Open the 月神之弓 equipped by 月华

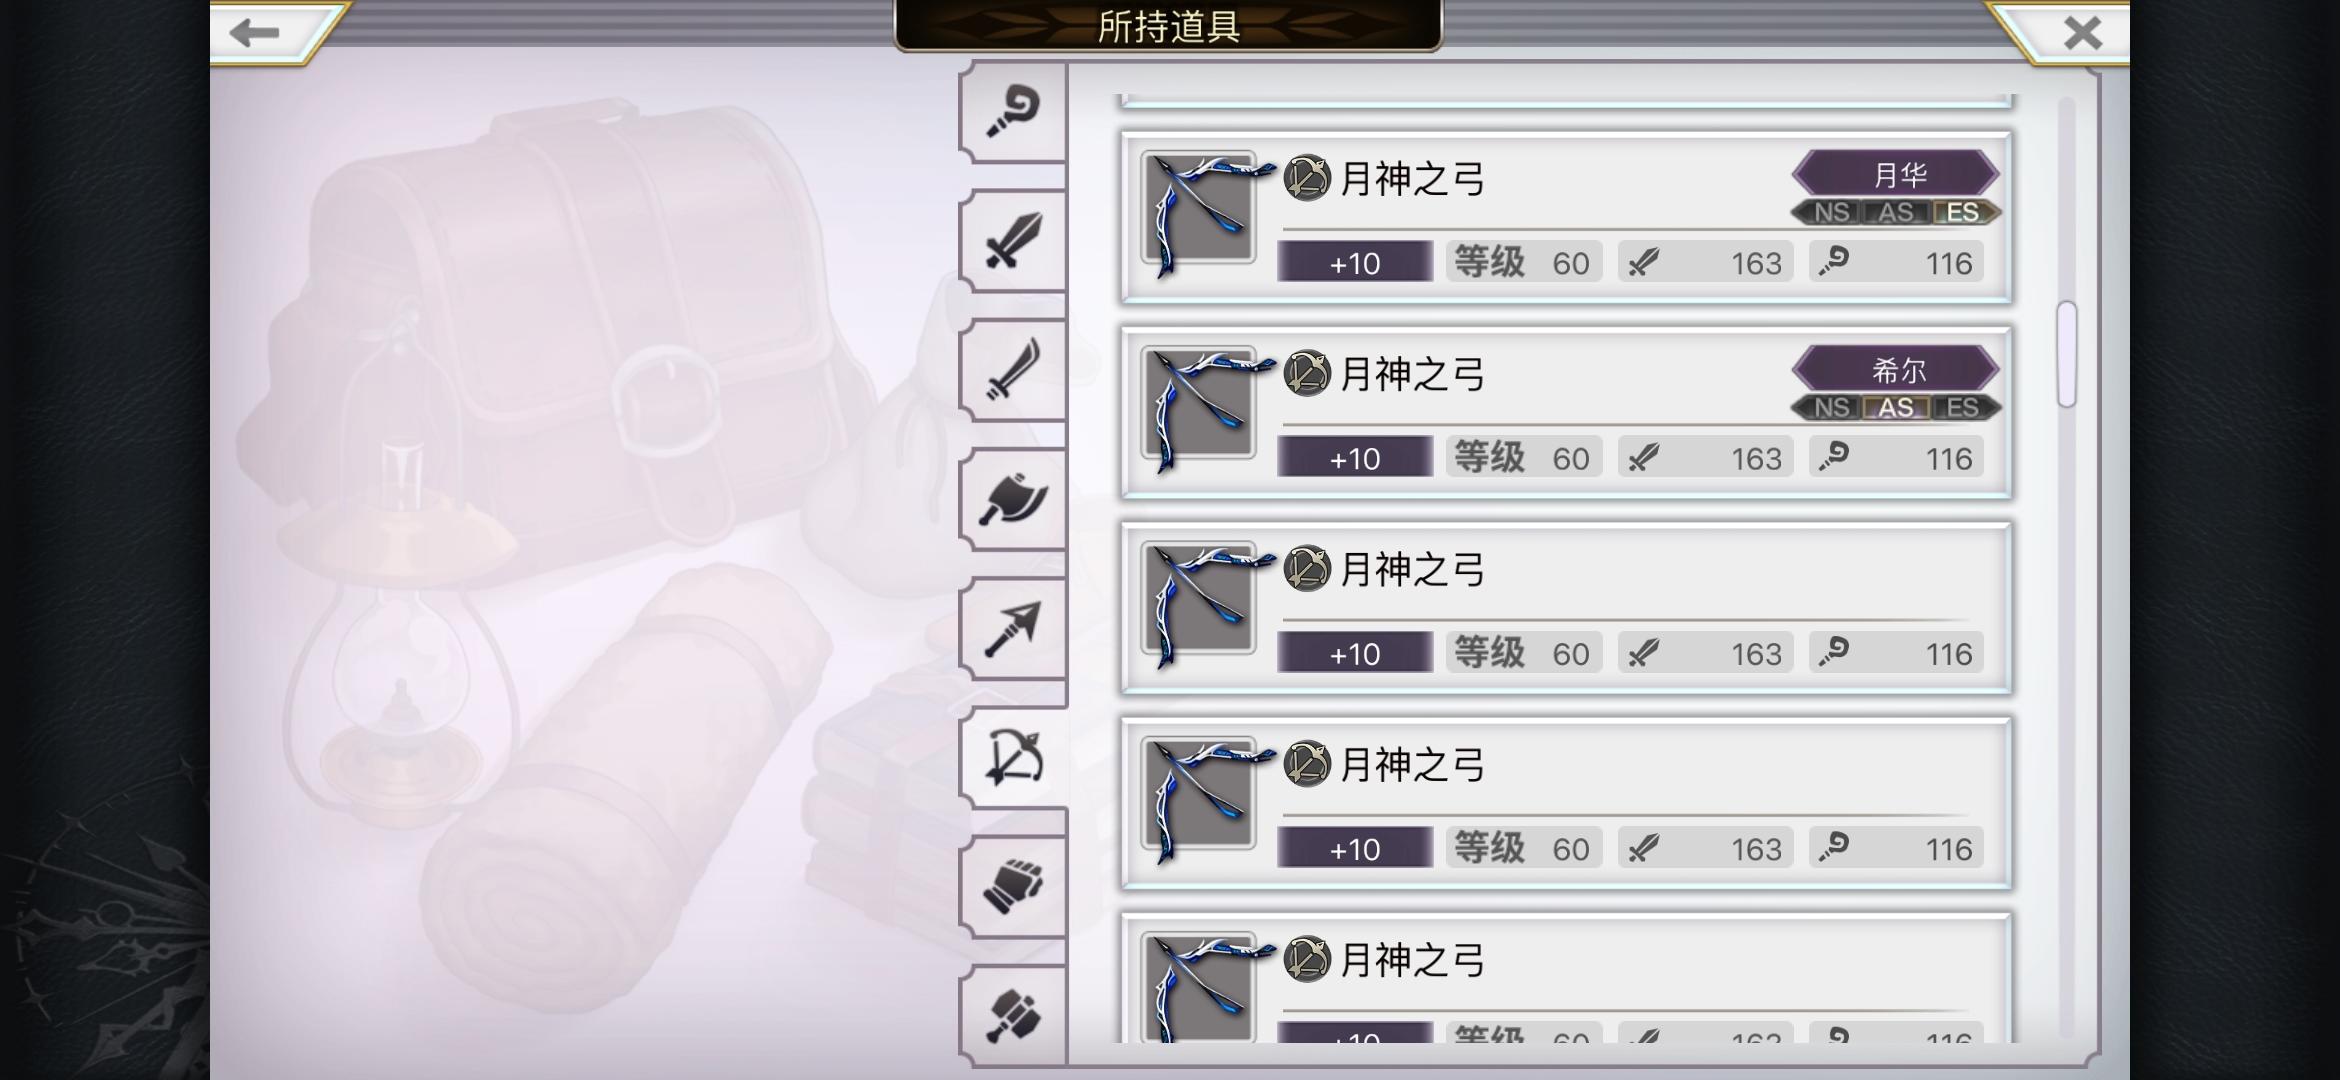coord(1566,217)
